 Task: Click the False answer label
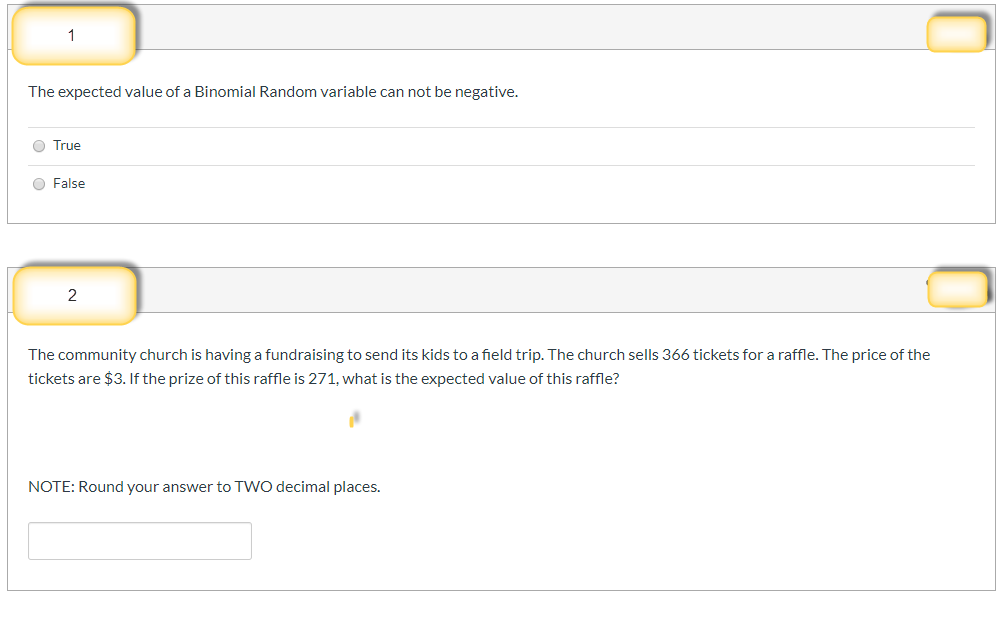(x=71, y=183)
